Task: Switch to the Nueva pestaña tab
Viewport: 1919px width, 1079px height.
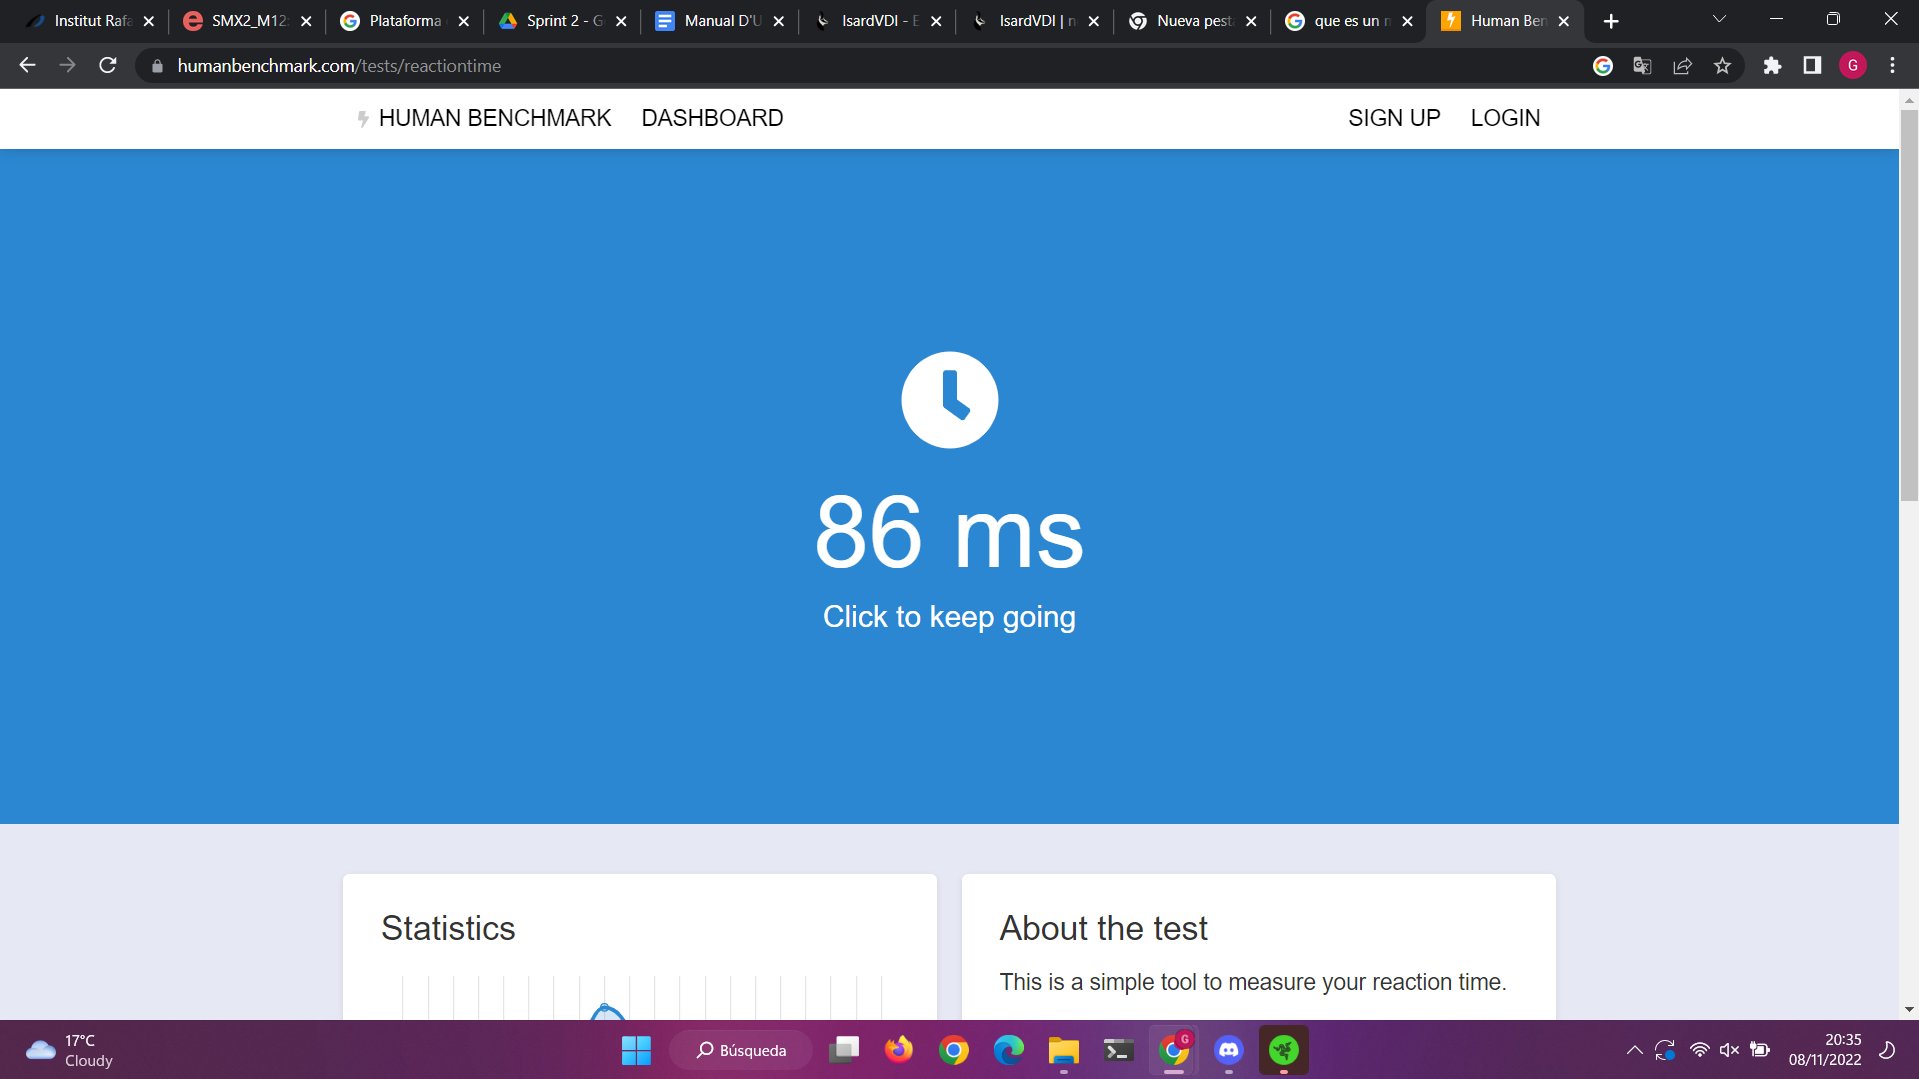Action: (x=1192, y=21)
